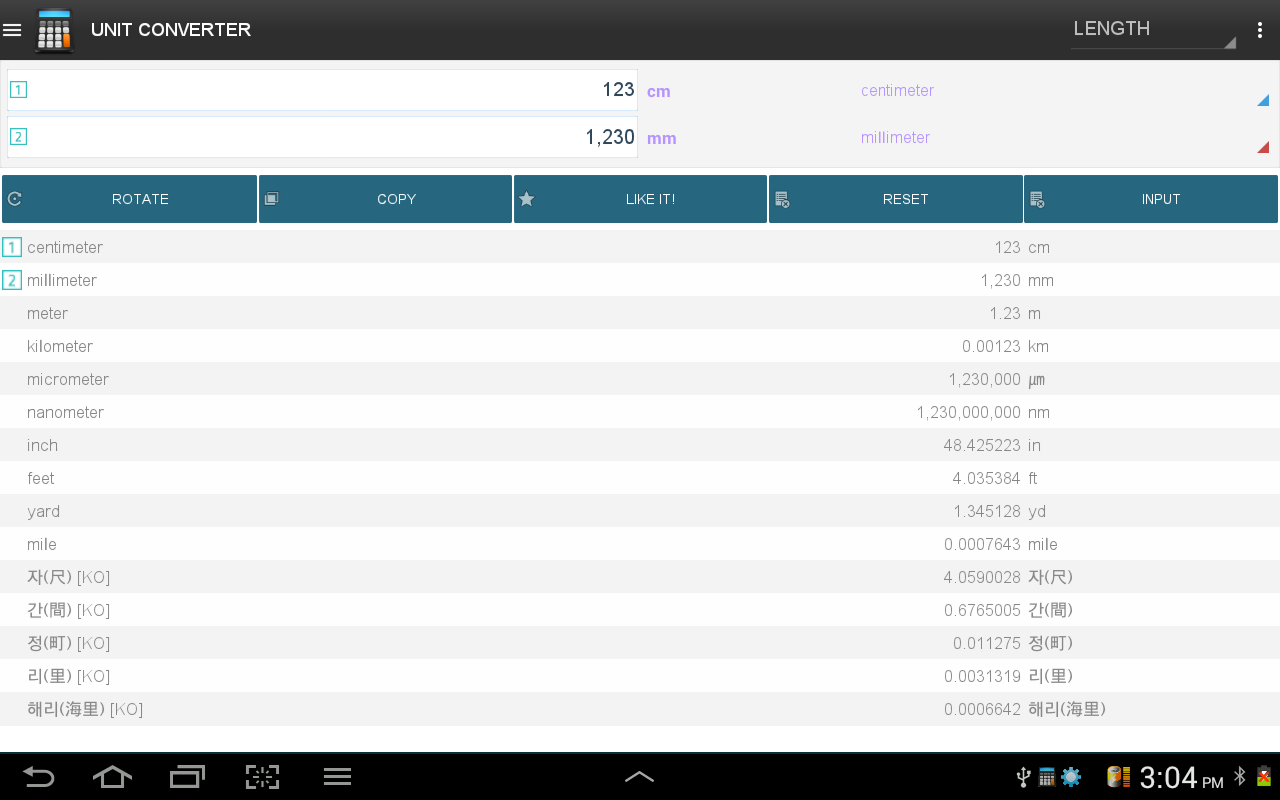
Task: Select the inch row
Action: [x=640, y=445]
